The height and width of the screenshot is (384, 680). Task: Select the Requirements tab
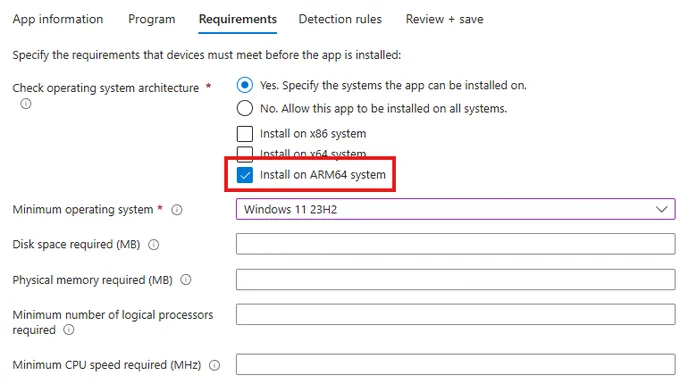pos(238,19)
